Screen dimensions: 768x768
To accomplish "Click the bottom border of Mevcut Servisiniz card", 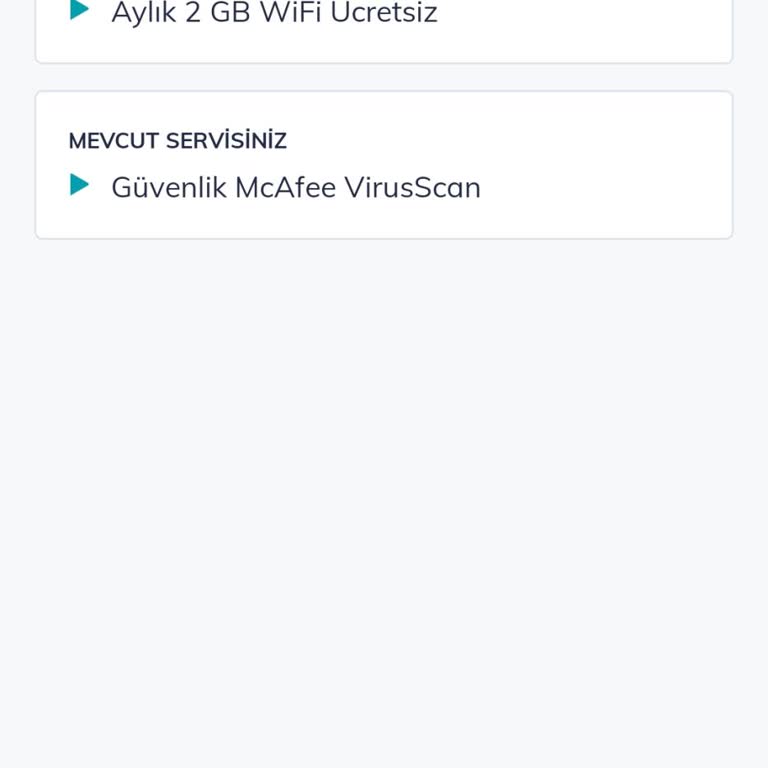I will coord(384,239).
